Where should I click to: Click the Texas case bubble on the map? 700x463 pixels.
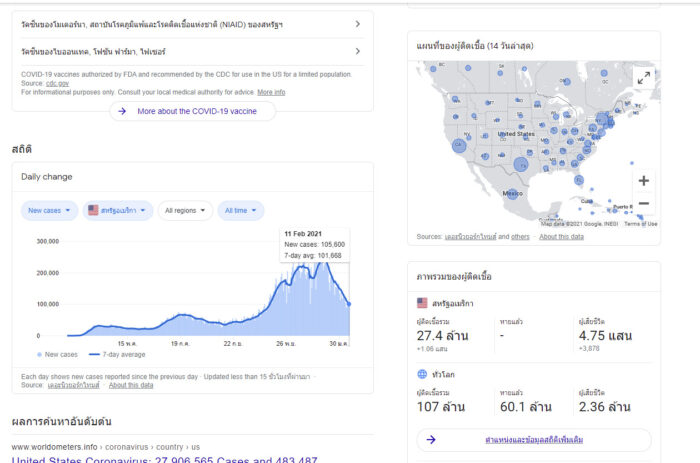(520, 164)
